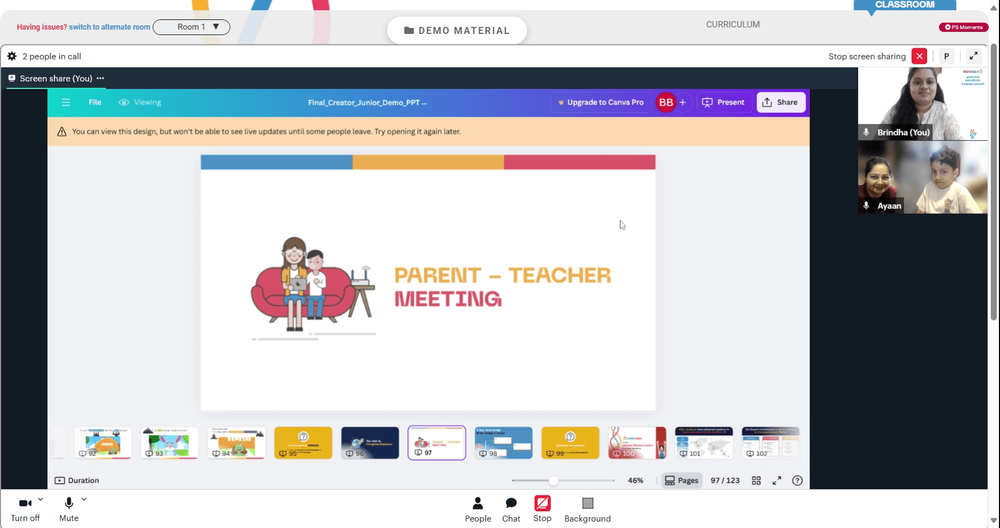Image resolution: width=1000 pixels, height=528 pixels.
Task: Click the sofa illustration on slide
Action: (313, 288)
